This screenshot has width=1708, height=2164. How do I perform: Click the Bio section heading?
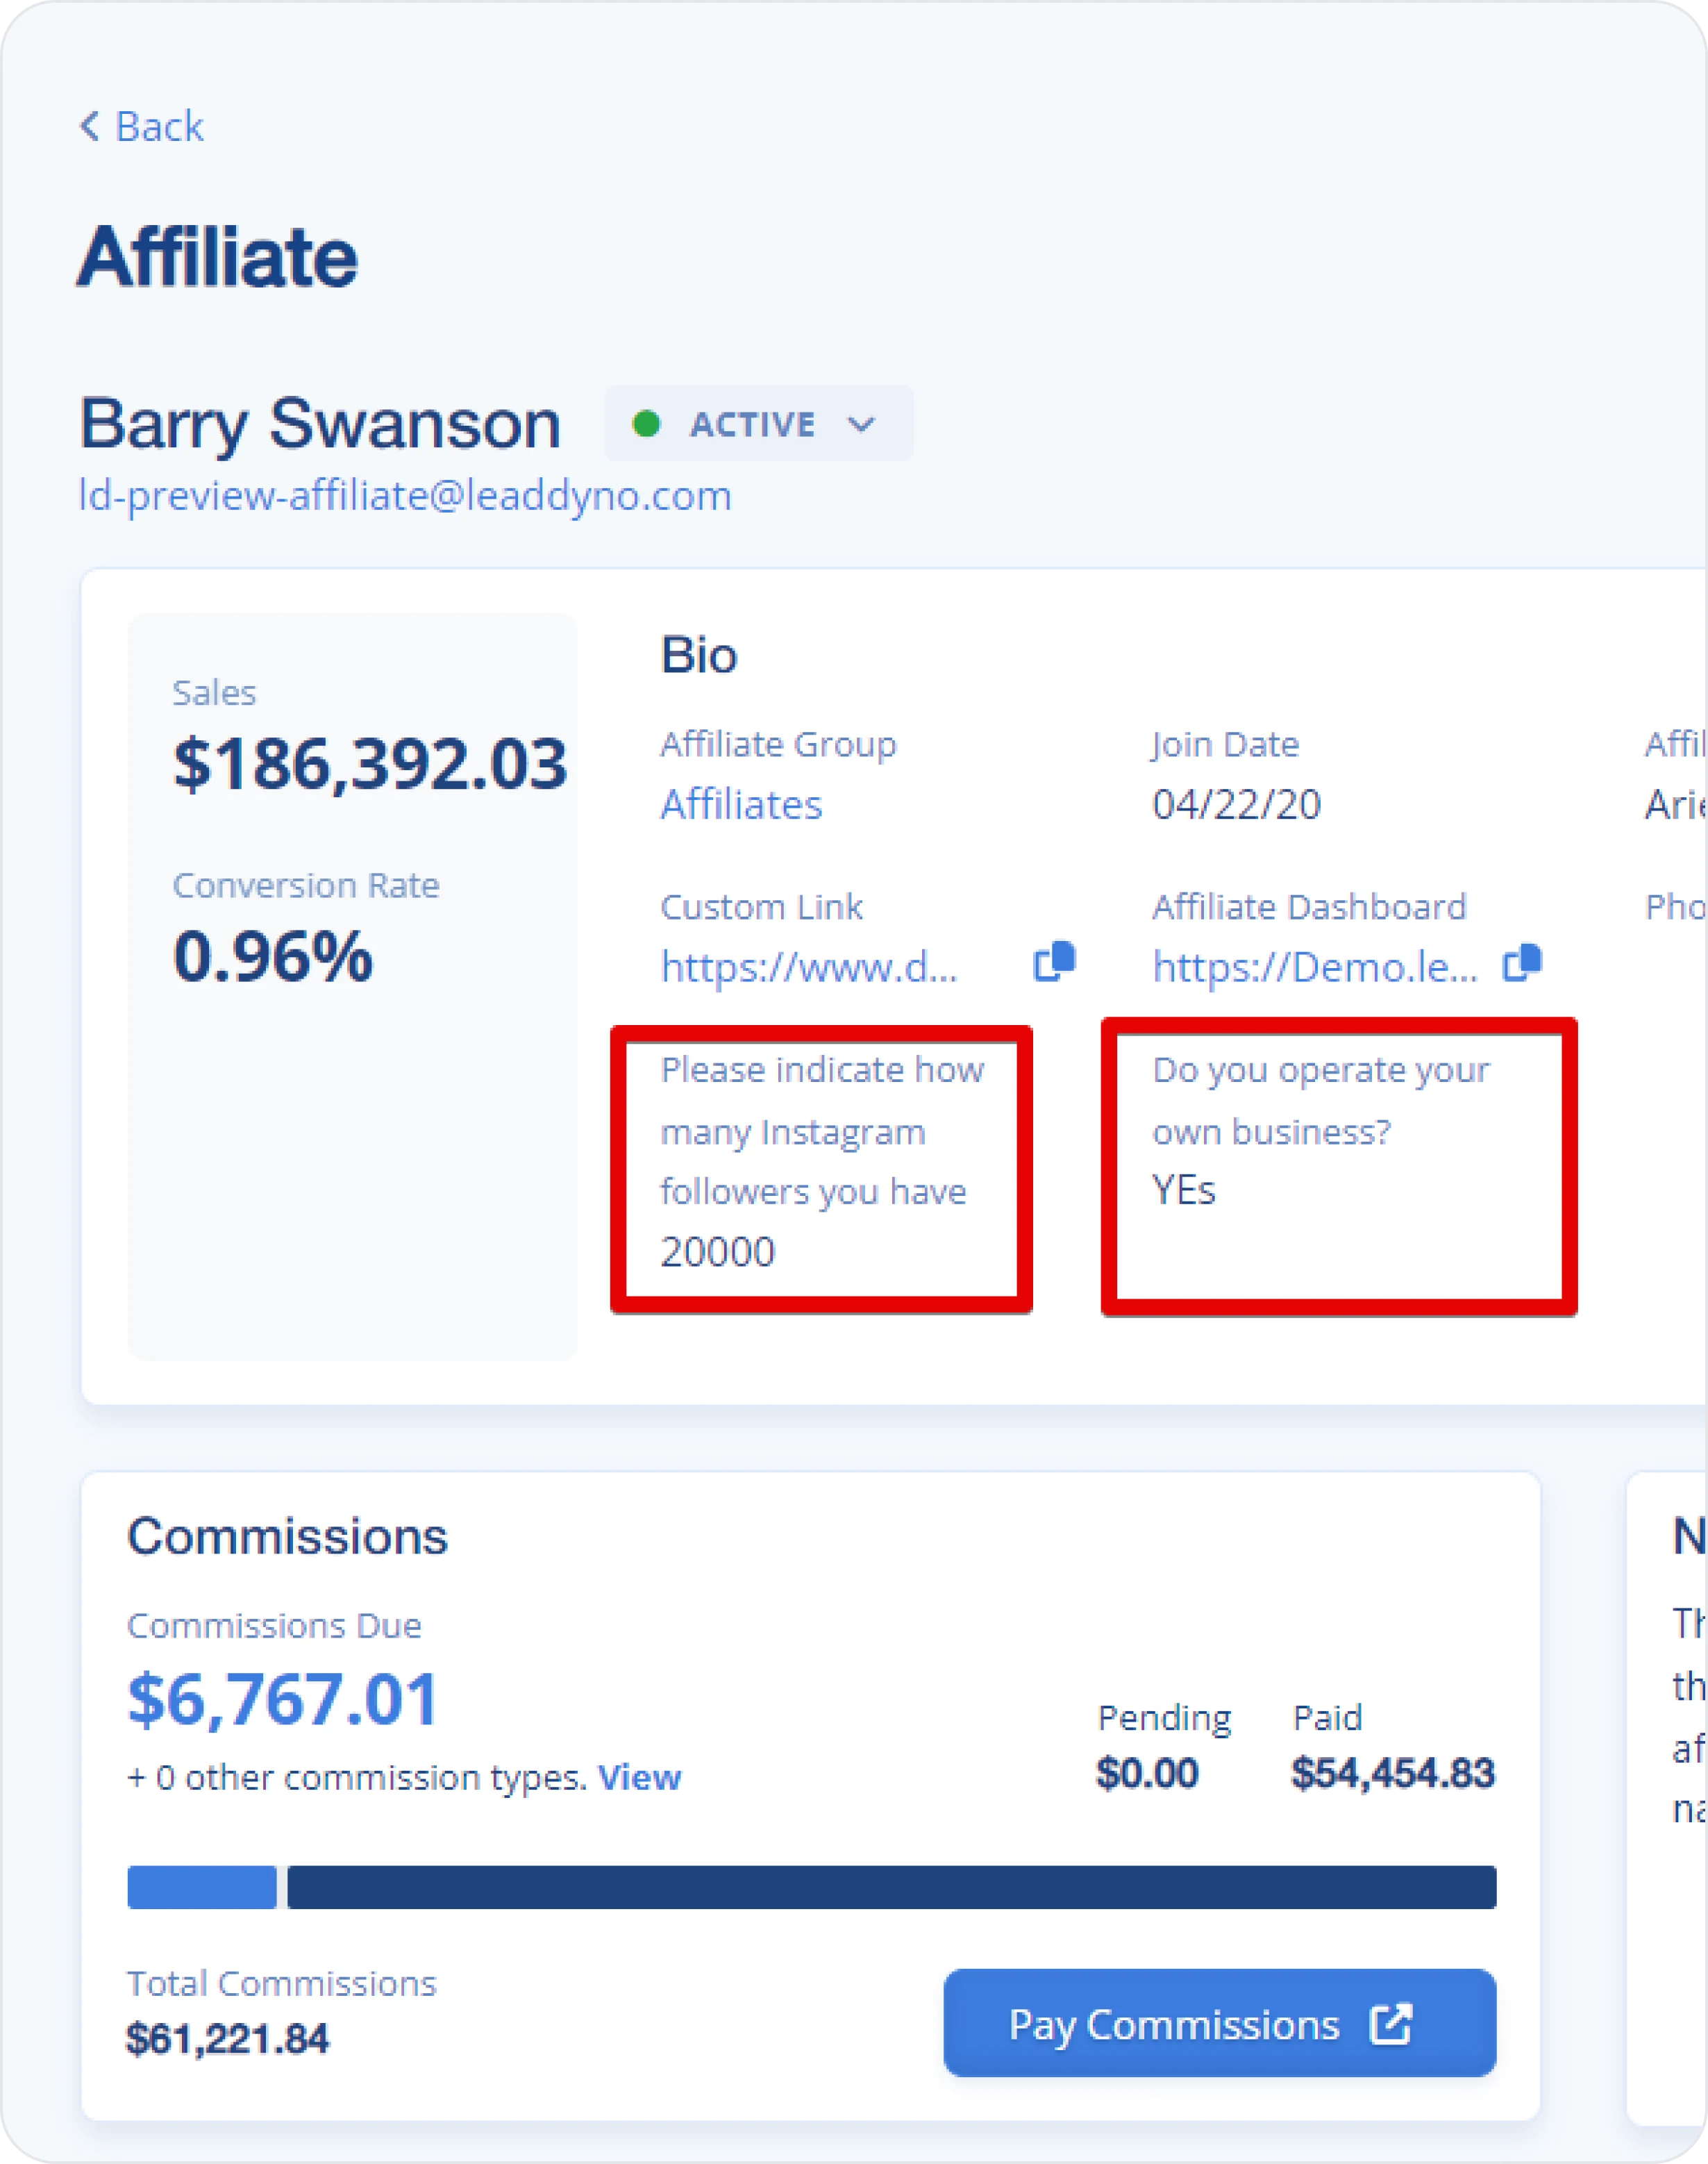pos(699,656)
